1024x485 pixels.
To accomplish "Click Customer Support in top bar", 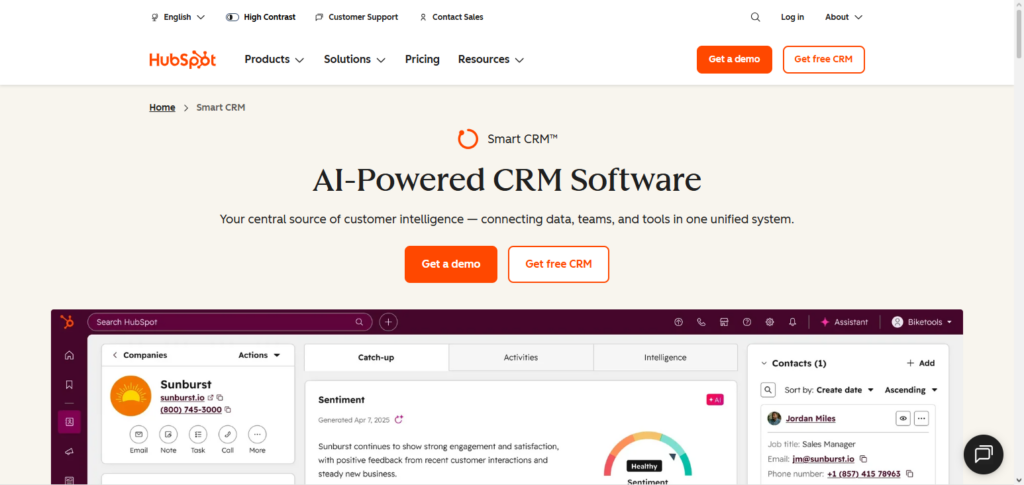I will click(x=356, y=18).
